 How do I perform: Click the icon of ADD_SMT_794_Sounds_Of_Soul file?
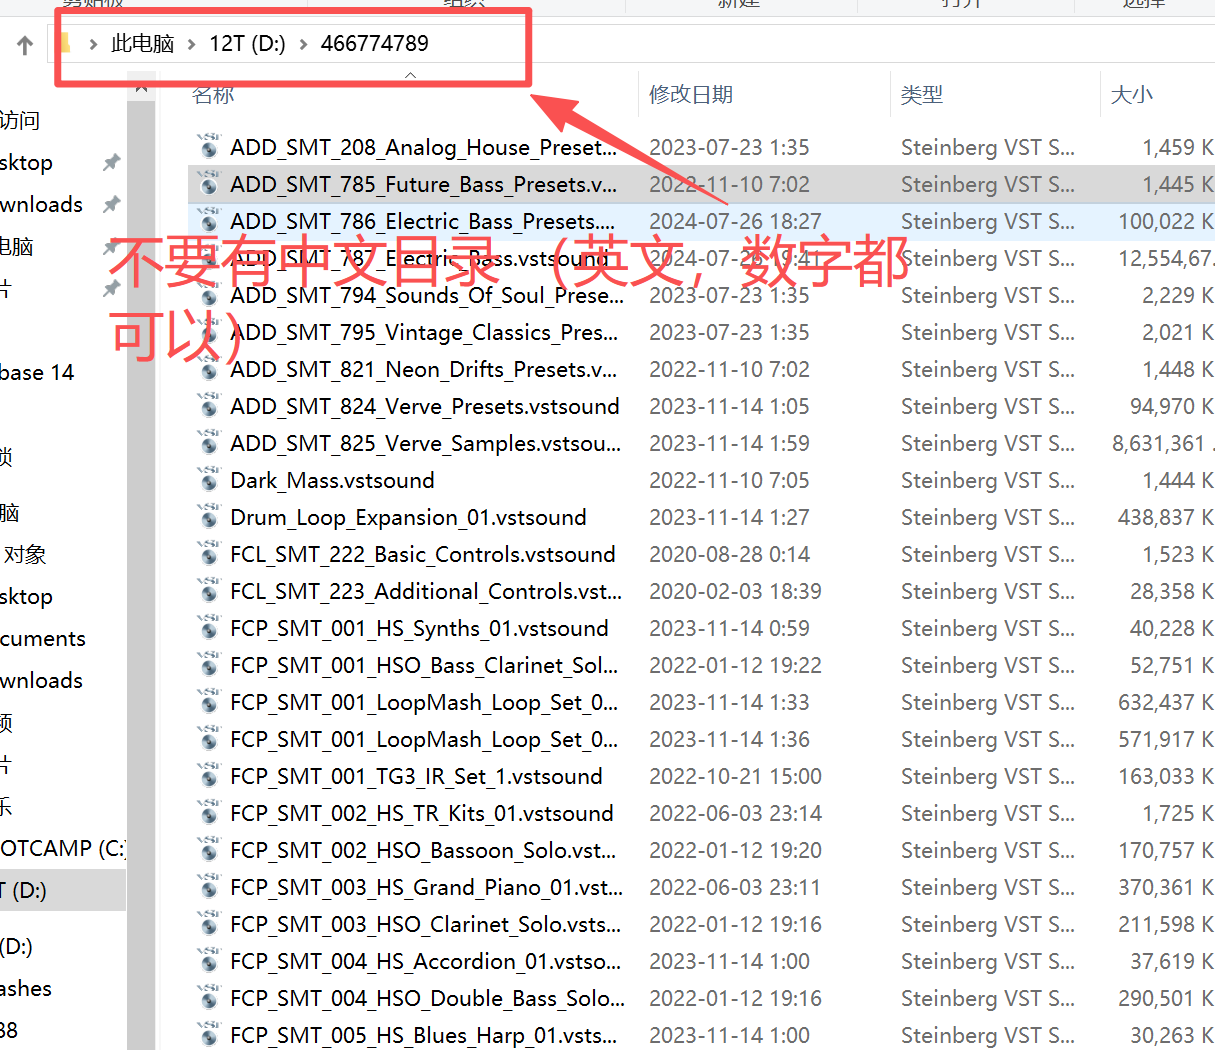(209, 295)
